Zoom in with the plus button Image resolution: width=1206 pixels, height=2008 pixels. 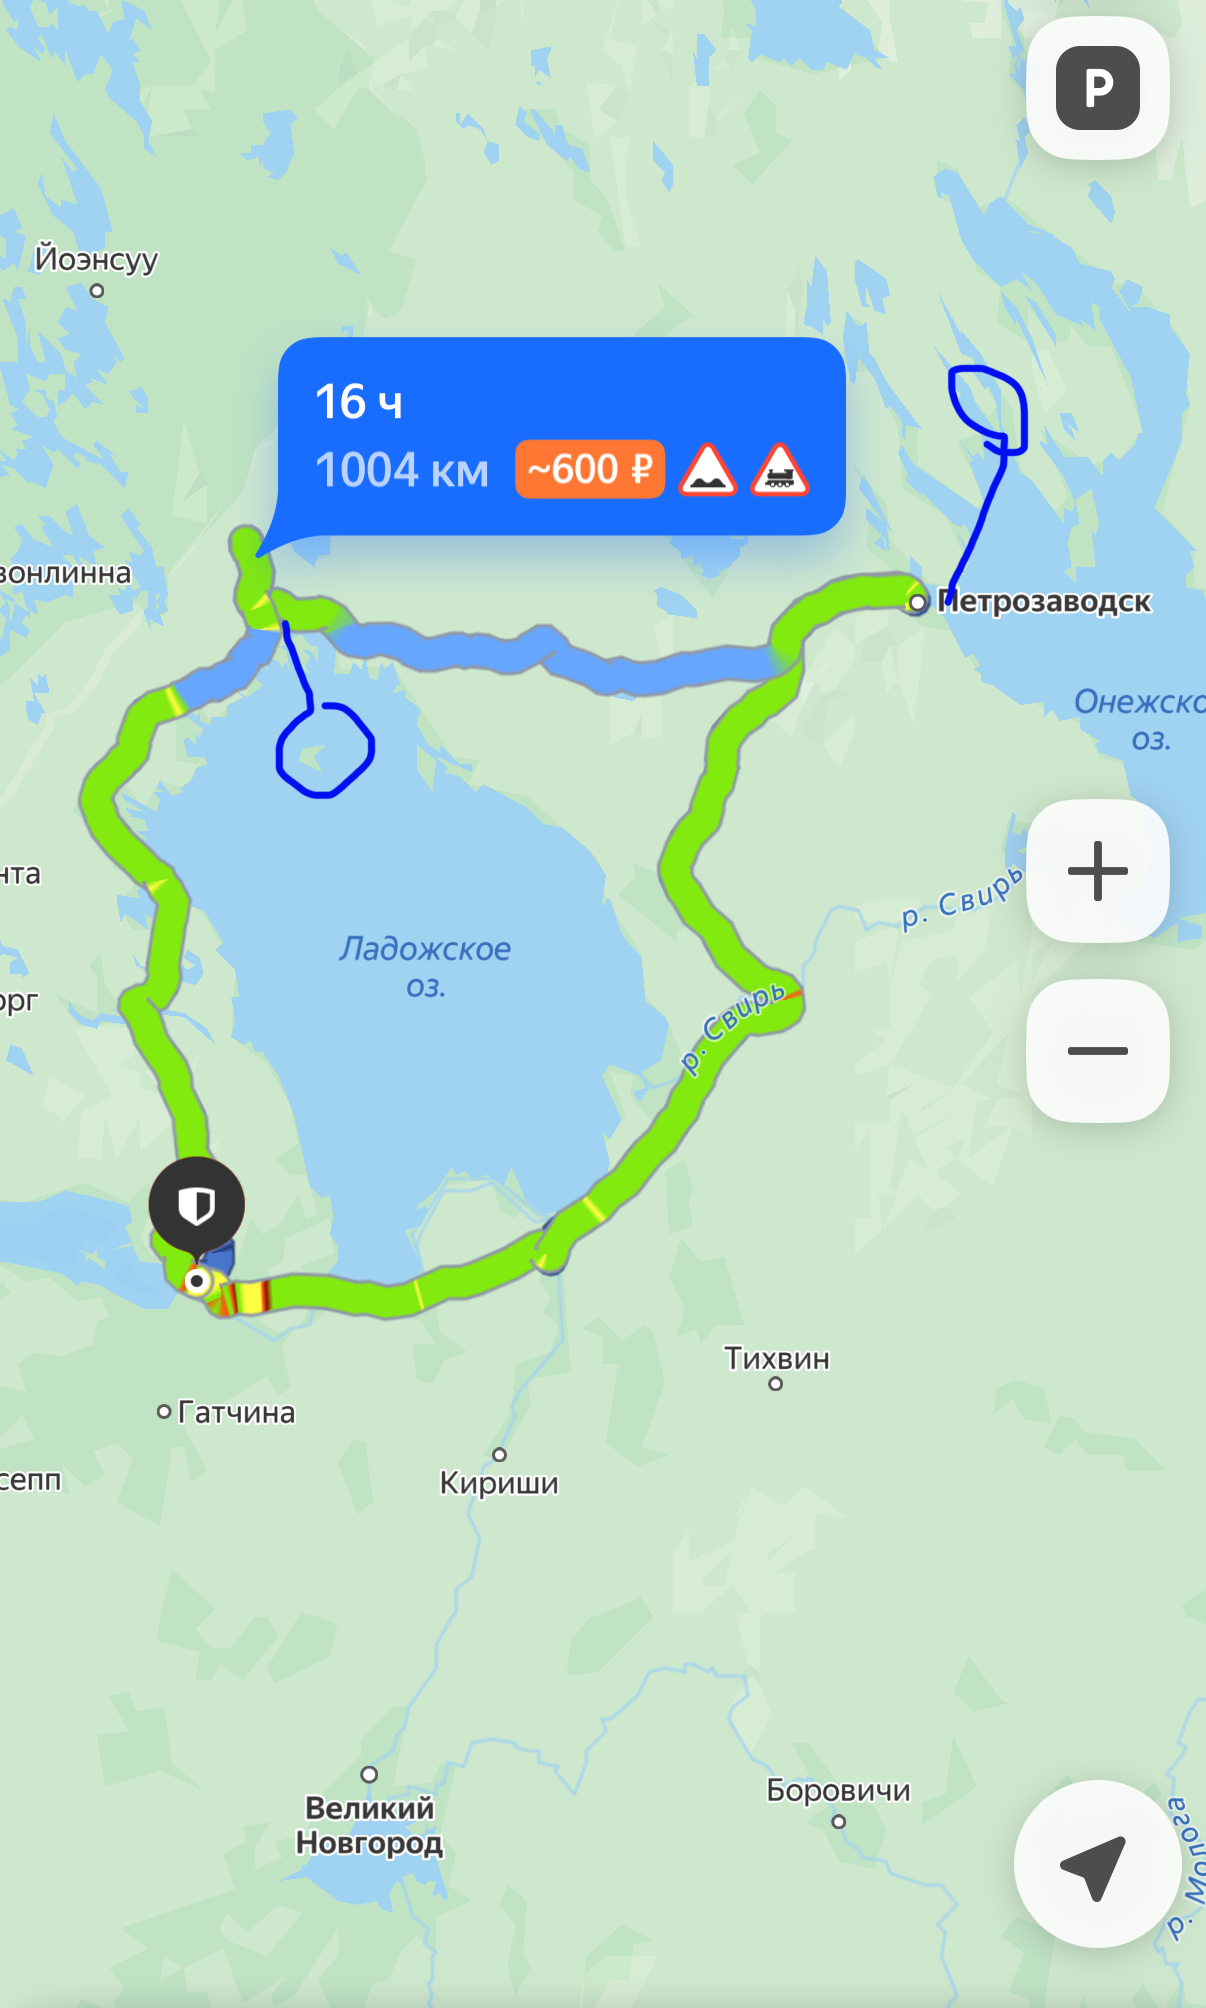pos(1098,871)
